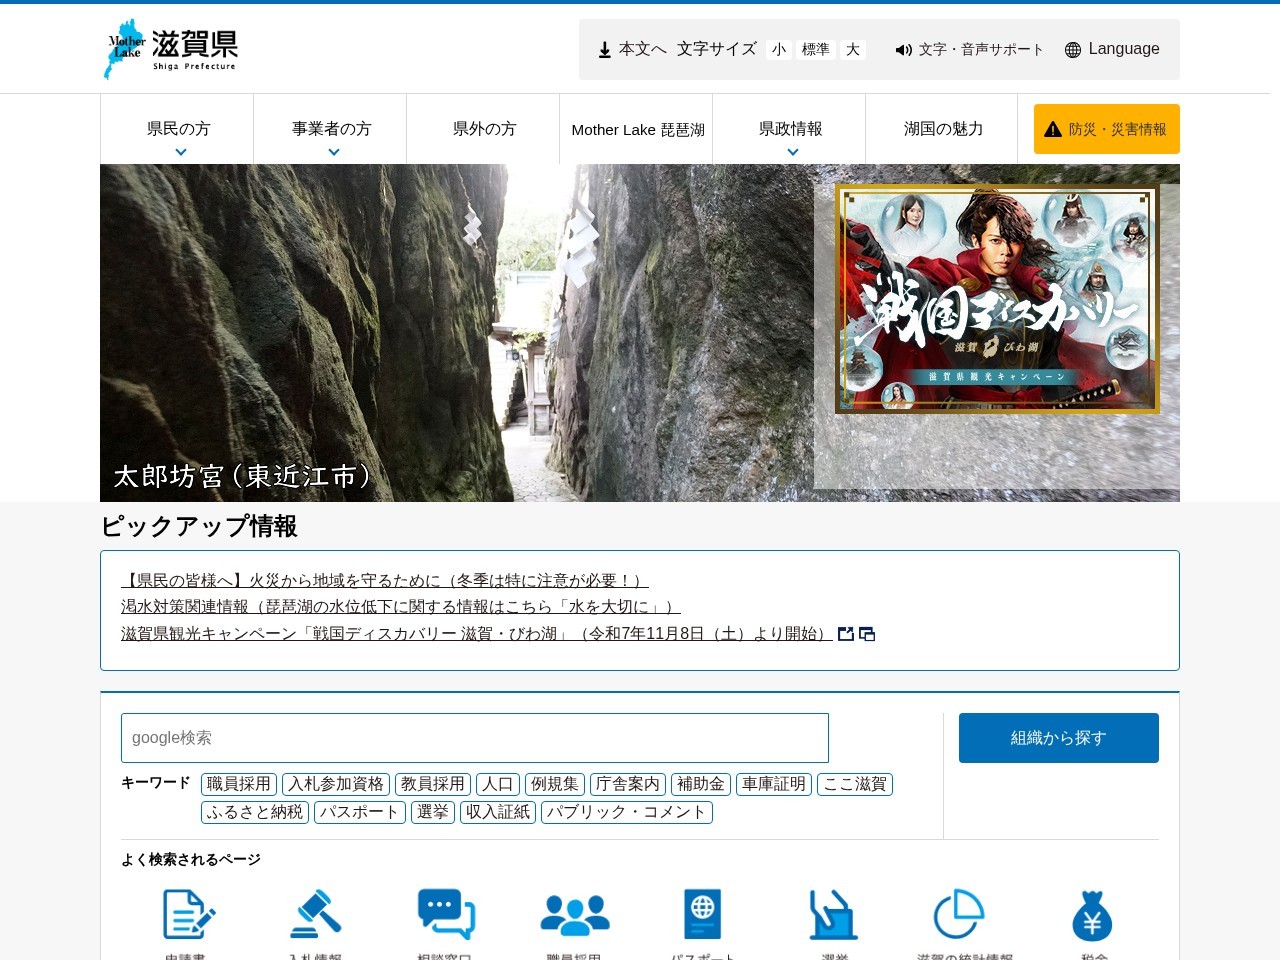Open the 防災・災害情報 button
This screenshot has width=1280, height=960.
(1107, 129)
